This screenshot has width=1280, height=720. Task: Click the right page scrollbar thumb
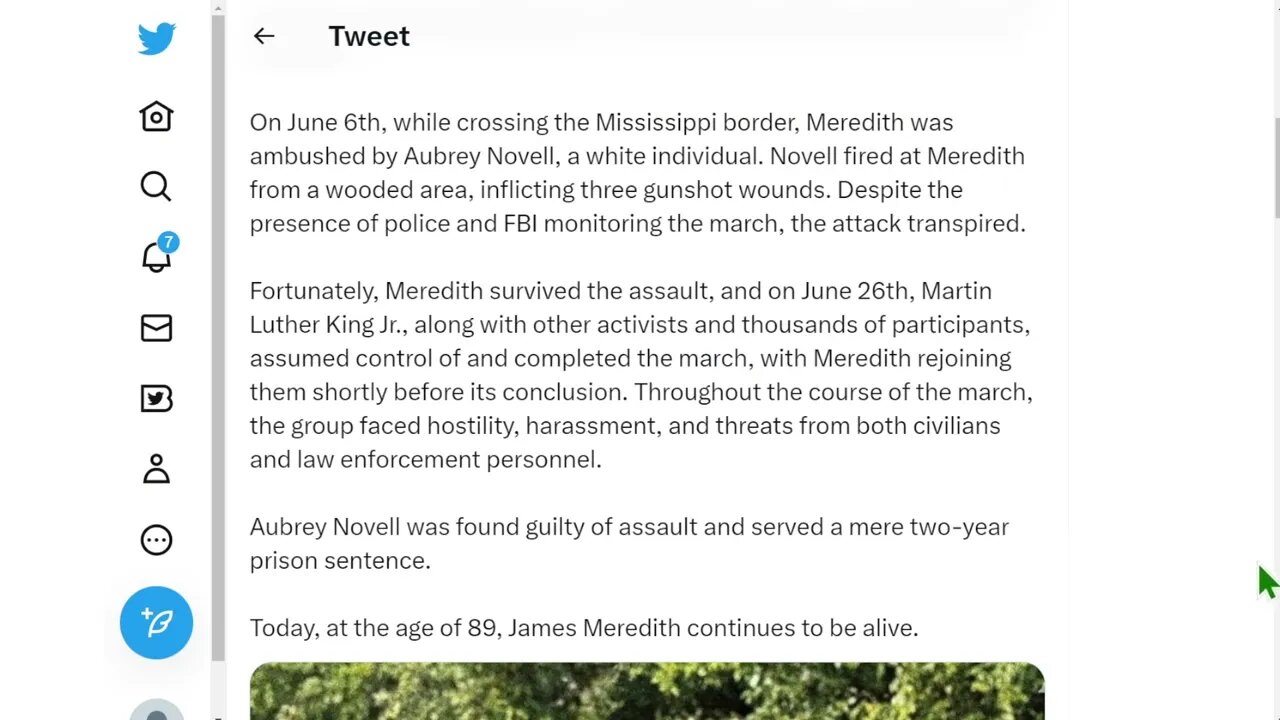pyautogui.click(x=1274, y=165)
